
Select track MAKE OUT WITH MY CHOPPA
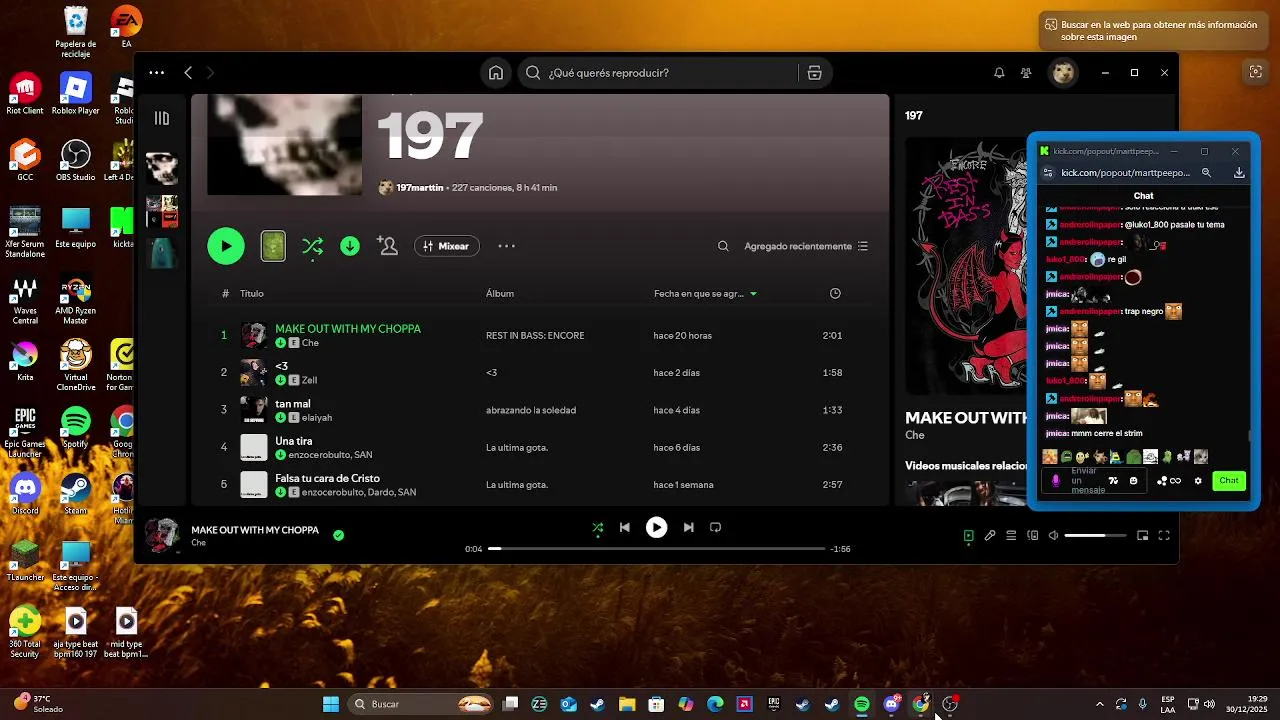tap(348, 329)
